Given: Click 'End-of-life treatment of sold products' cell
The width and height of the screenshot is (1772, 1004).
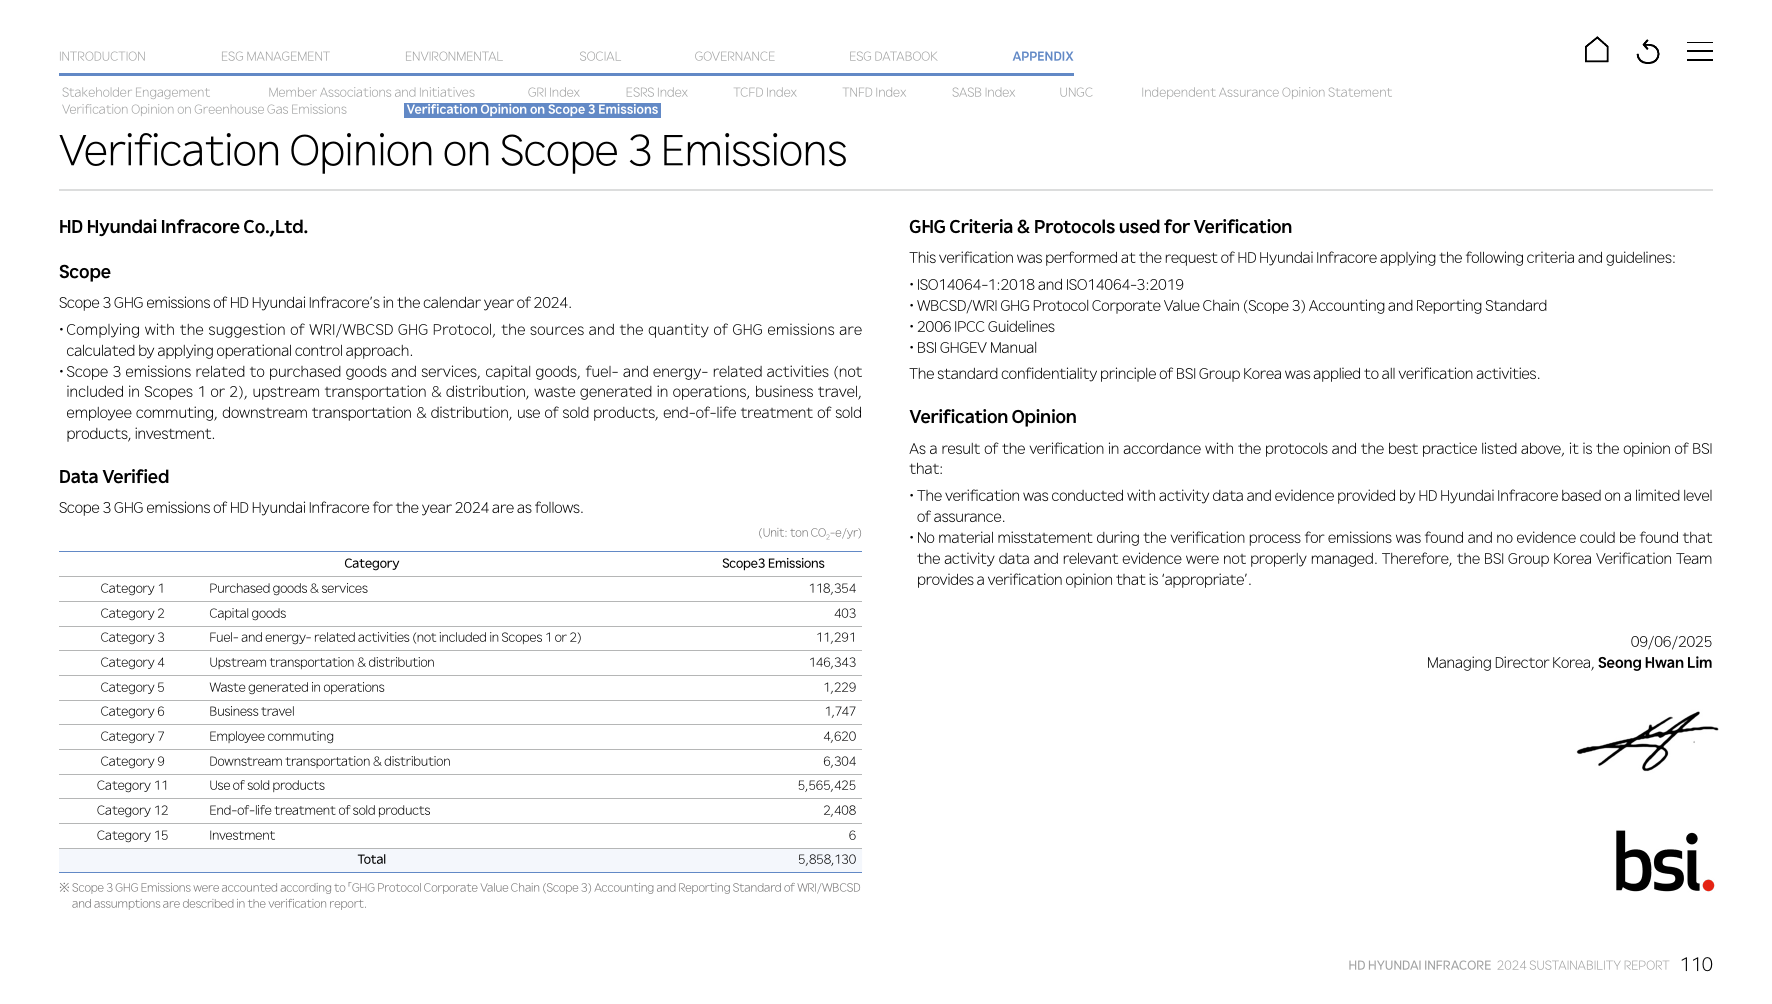Looking at the screenshot, I should [x=319, y=810].
